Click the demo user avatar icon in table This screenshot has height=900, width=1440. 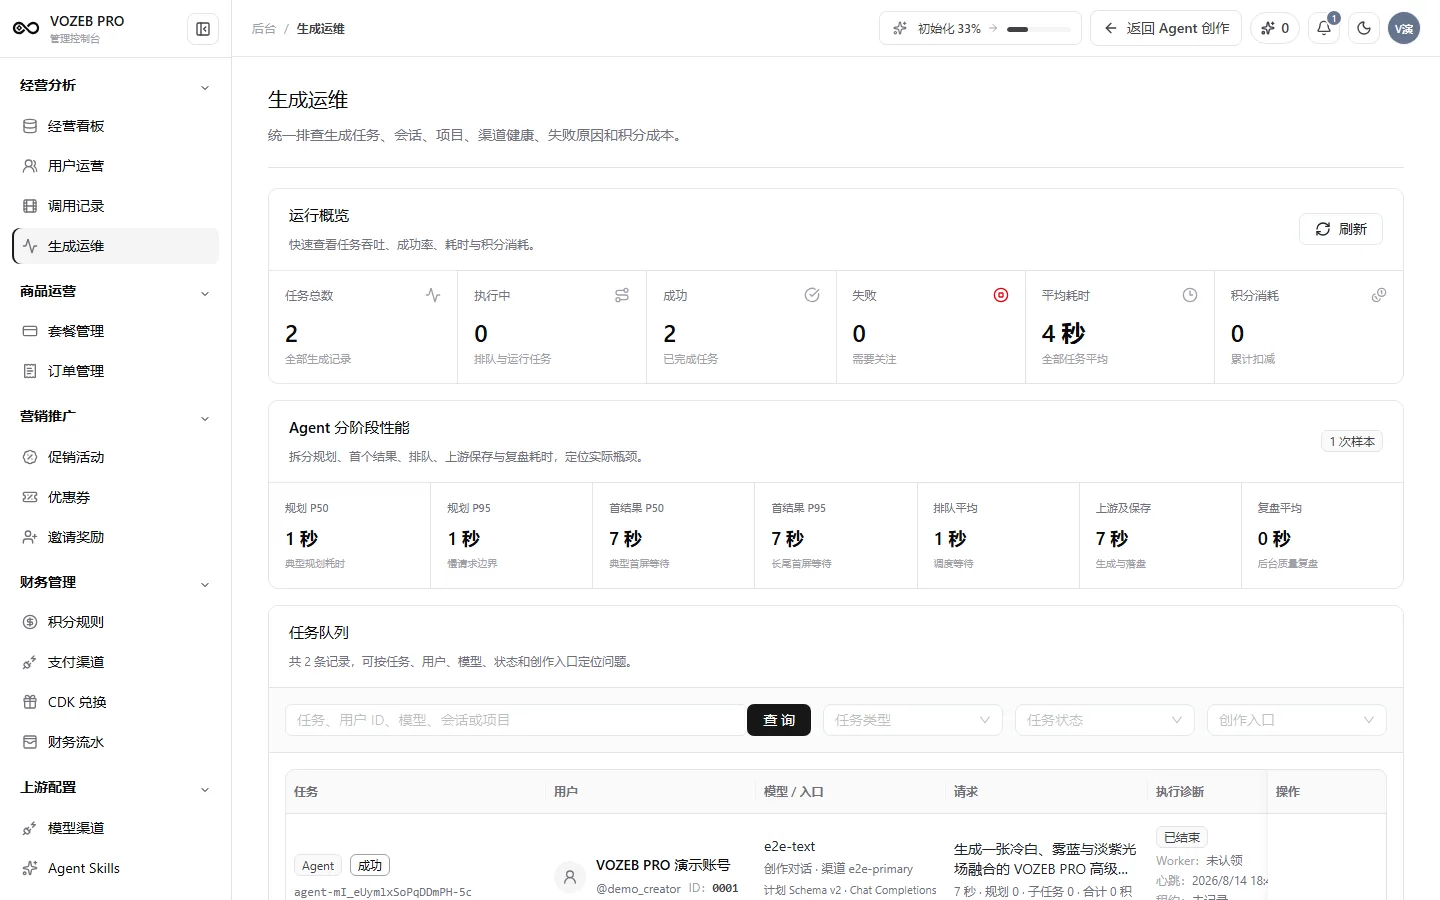click(570, 877)
